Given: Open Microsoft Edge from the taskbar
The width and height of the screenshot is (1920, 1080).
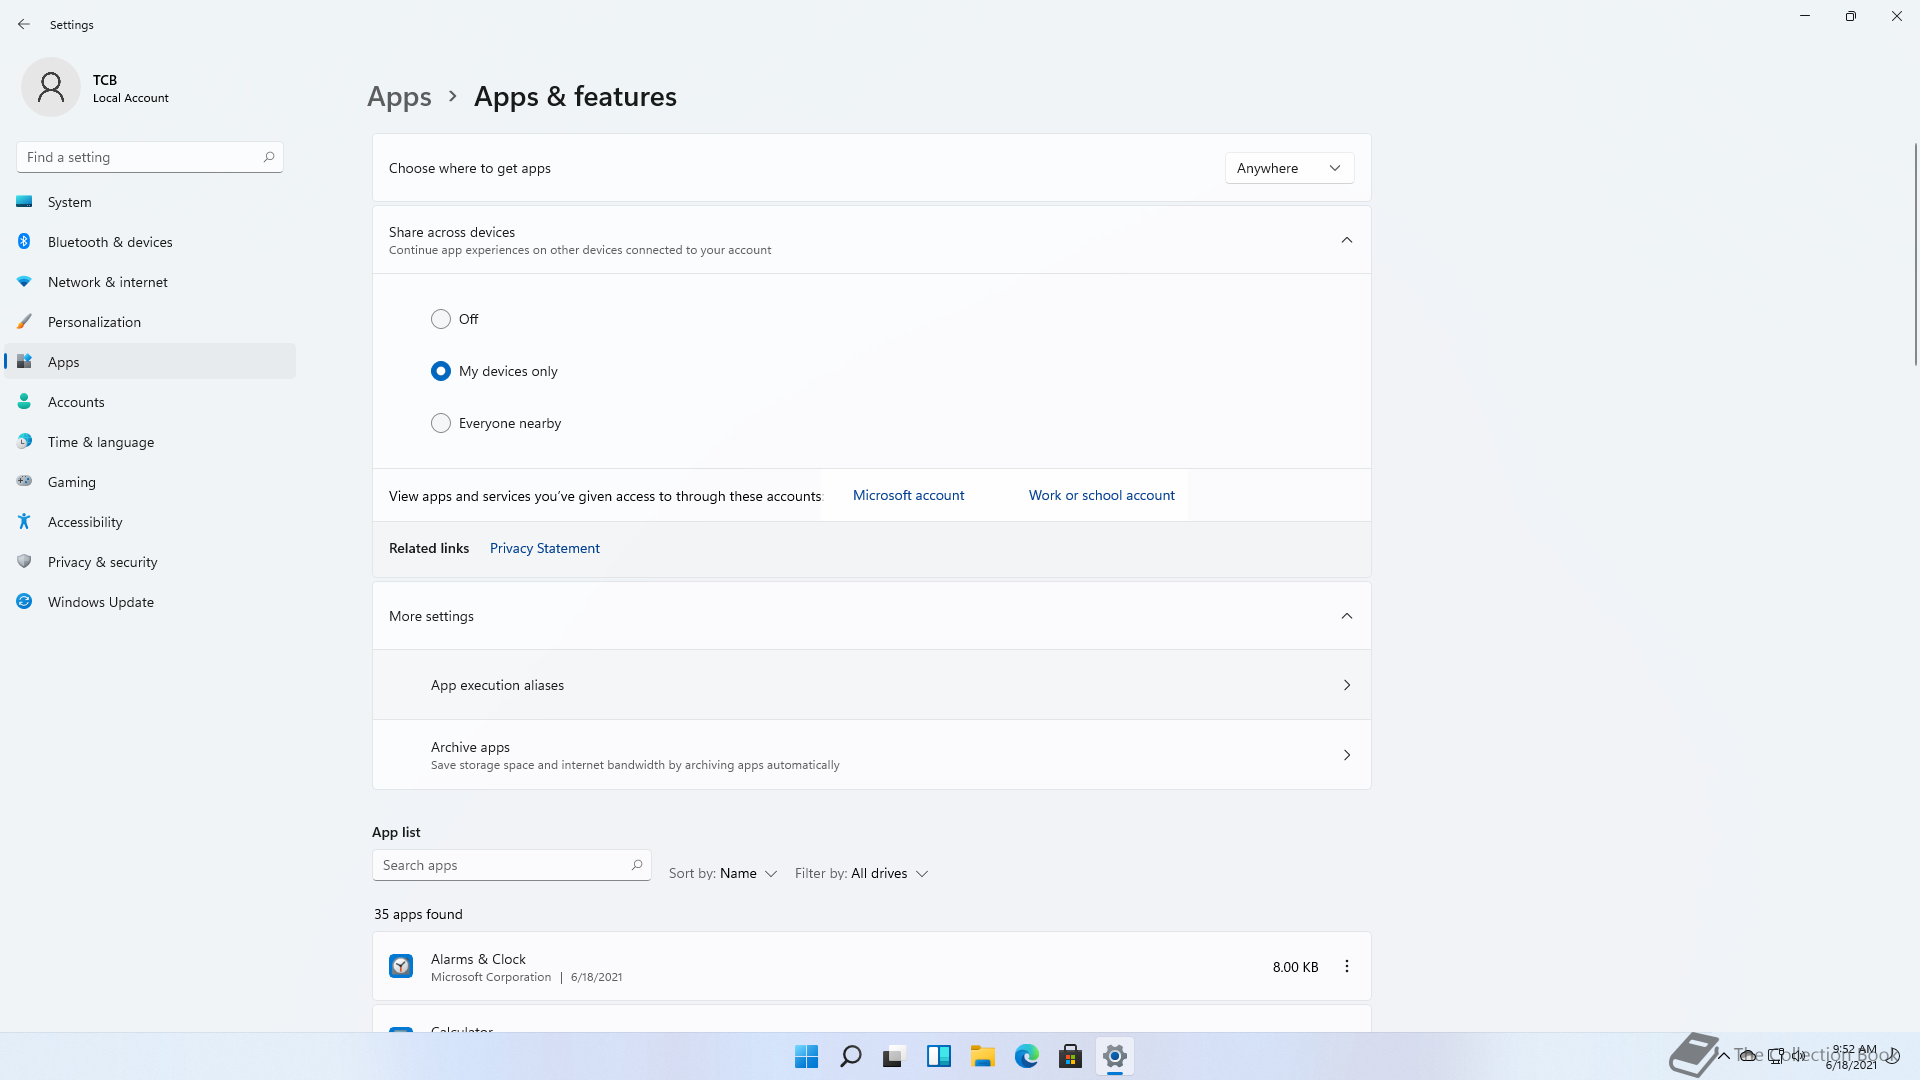Looking at the screenshot, I should point(1026,1056).
